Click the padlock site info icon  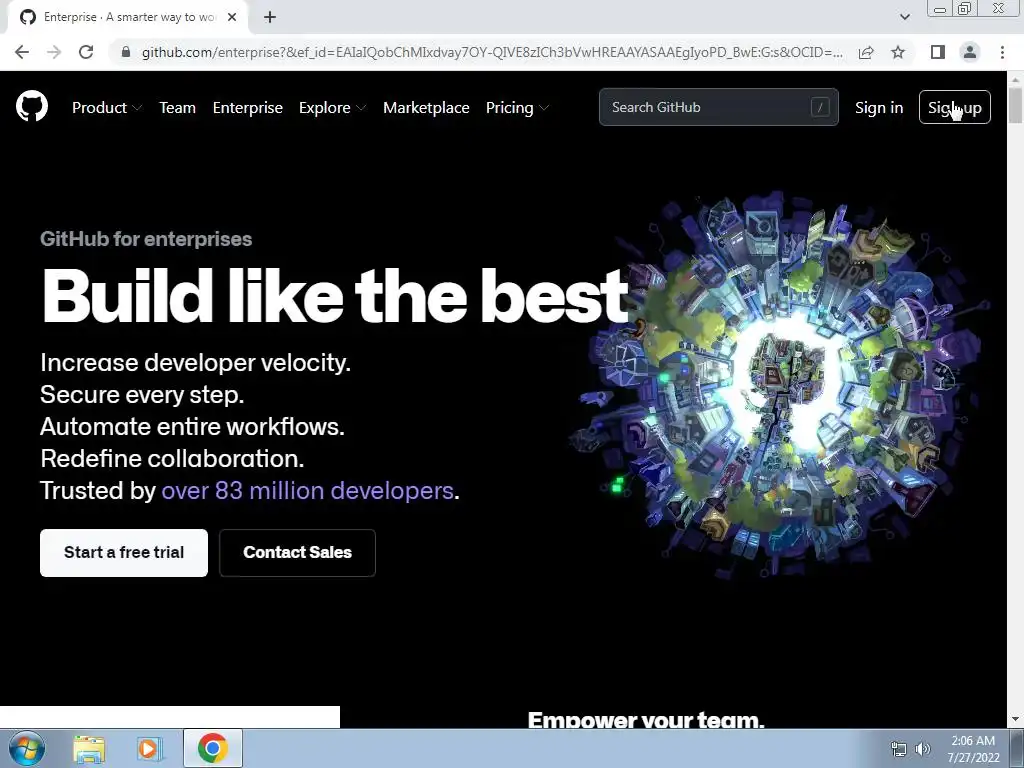[126, 52]
